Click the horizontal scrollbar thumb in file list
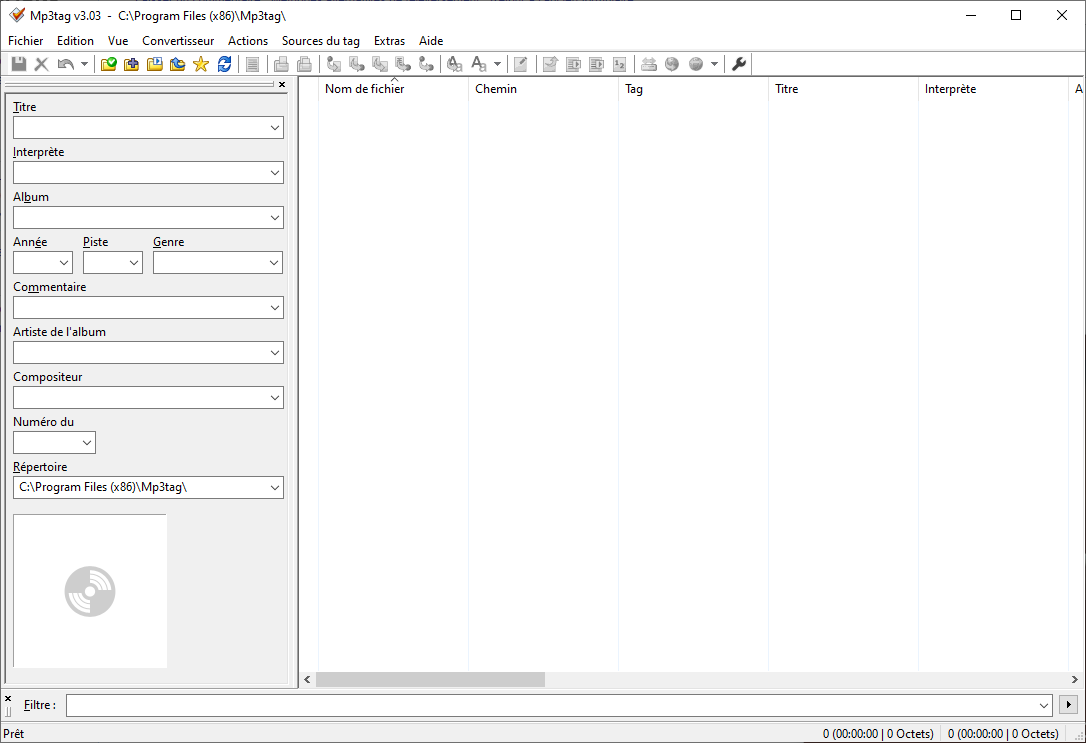This screenshot has height=743, width=1086. (x=430, y=680)
